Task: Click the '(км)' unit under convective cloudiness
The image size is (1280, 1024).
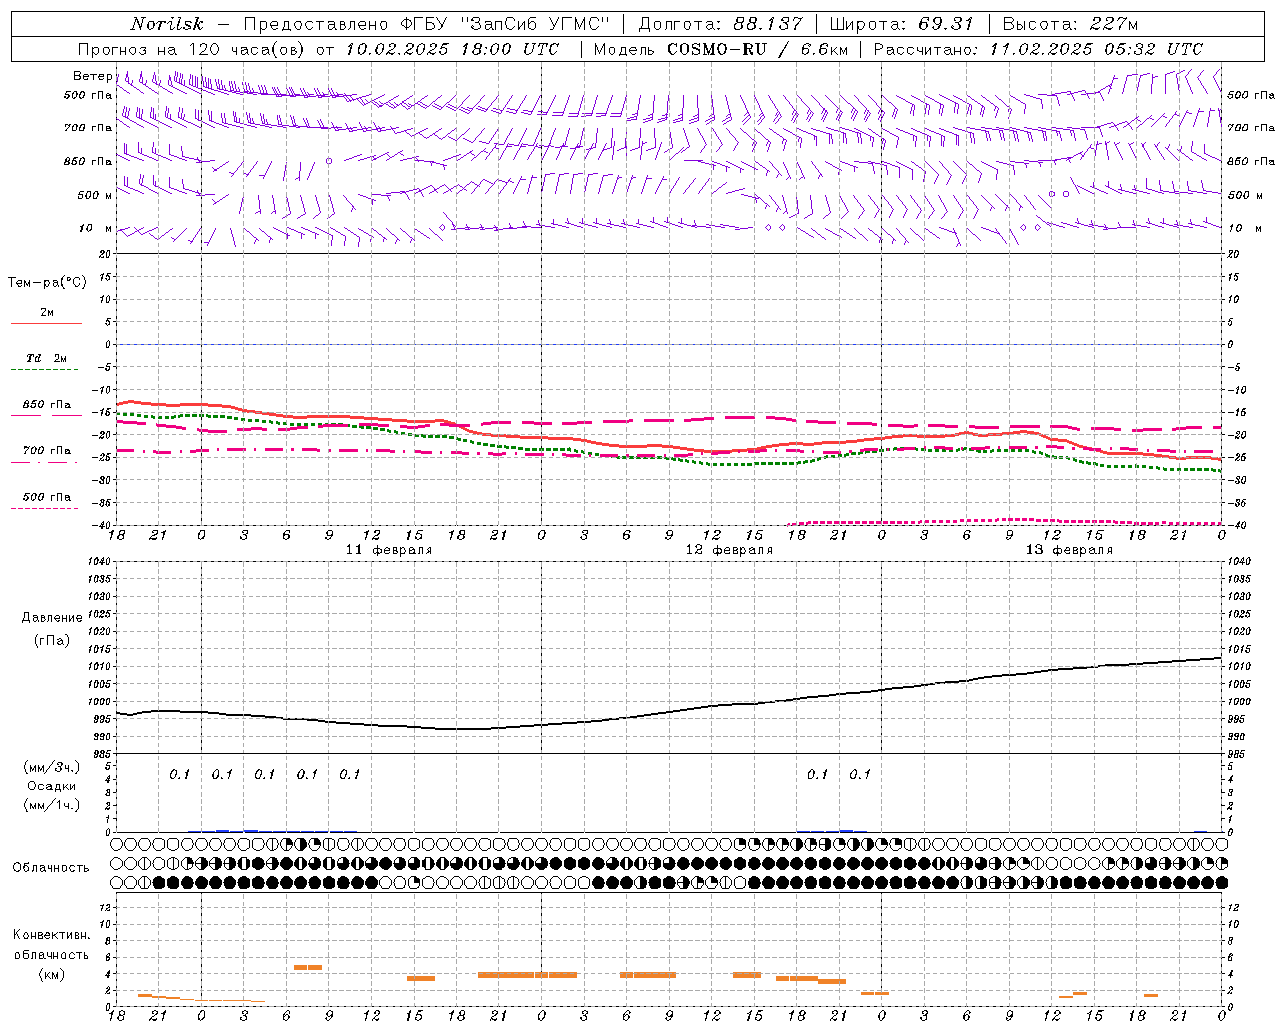Action: (x=53, y=974)
